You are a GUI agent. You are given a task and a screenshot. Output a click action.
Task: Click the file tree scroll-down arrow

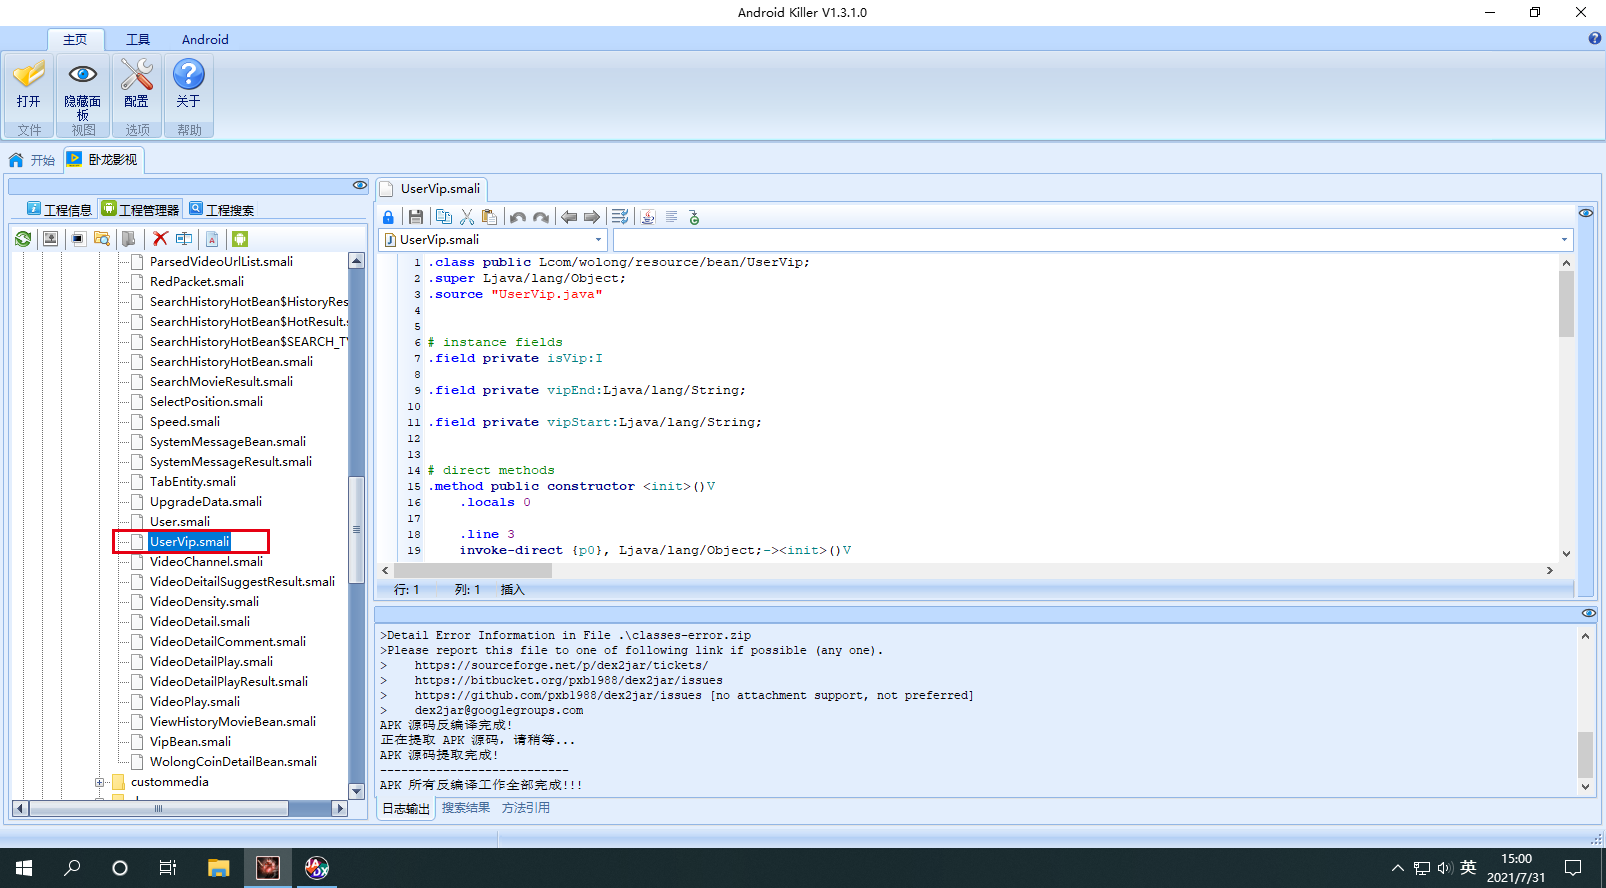click(x=356, y=791)
